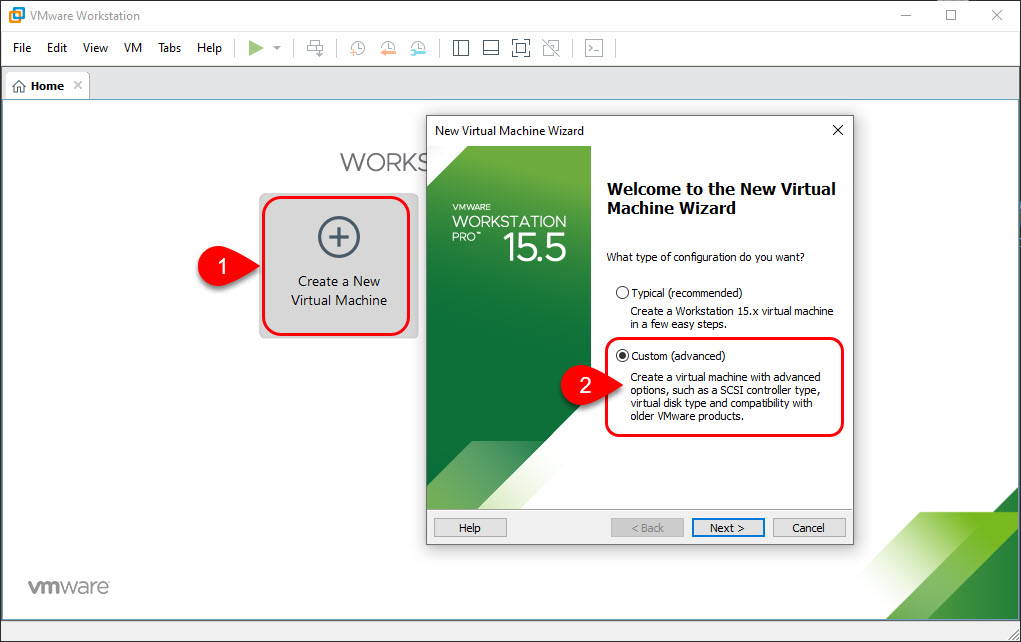The width and height of the screenshot is (1021, 642).
Task: Click the Back button in the wizard
Action: (647, 527)
